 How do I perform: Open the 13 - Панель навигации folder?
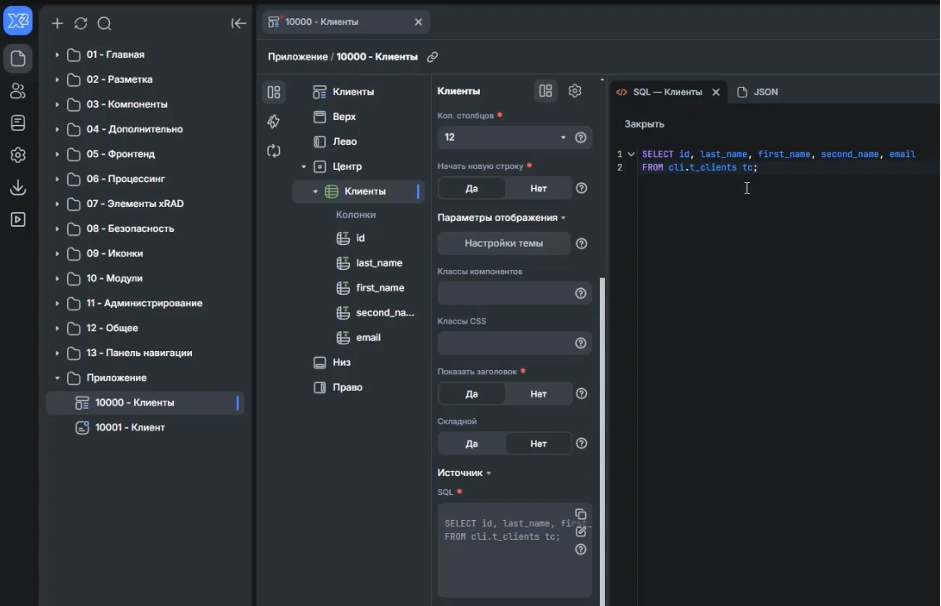139,353
